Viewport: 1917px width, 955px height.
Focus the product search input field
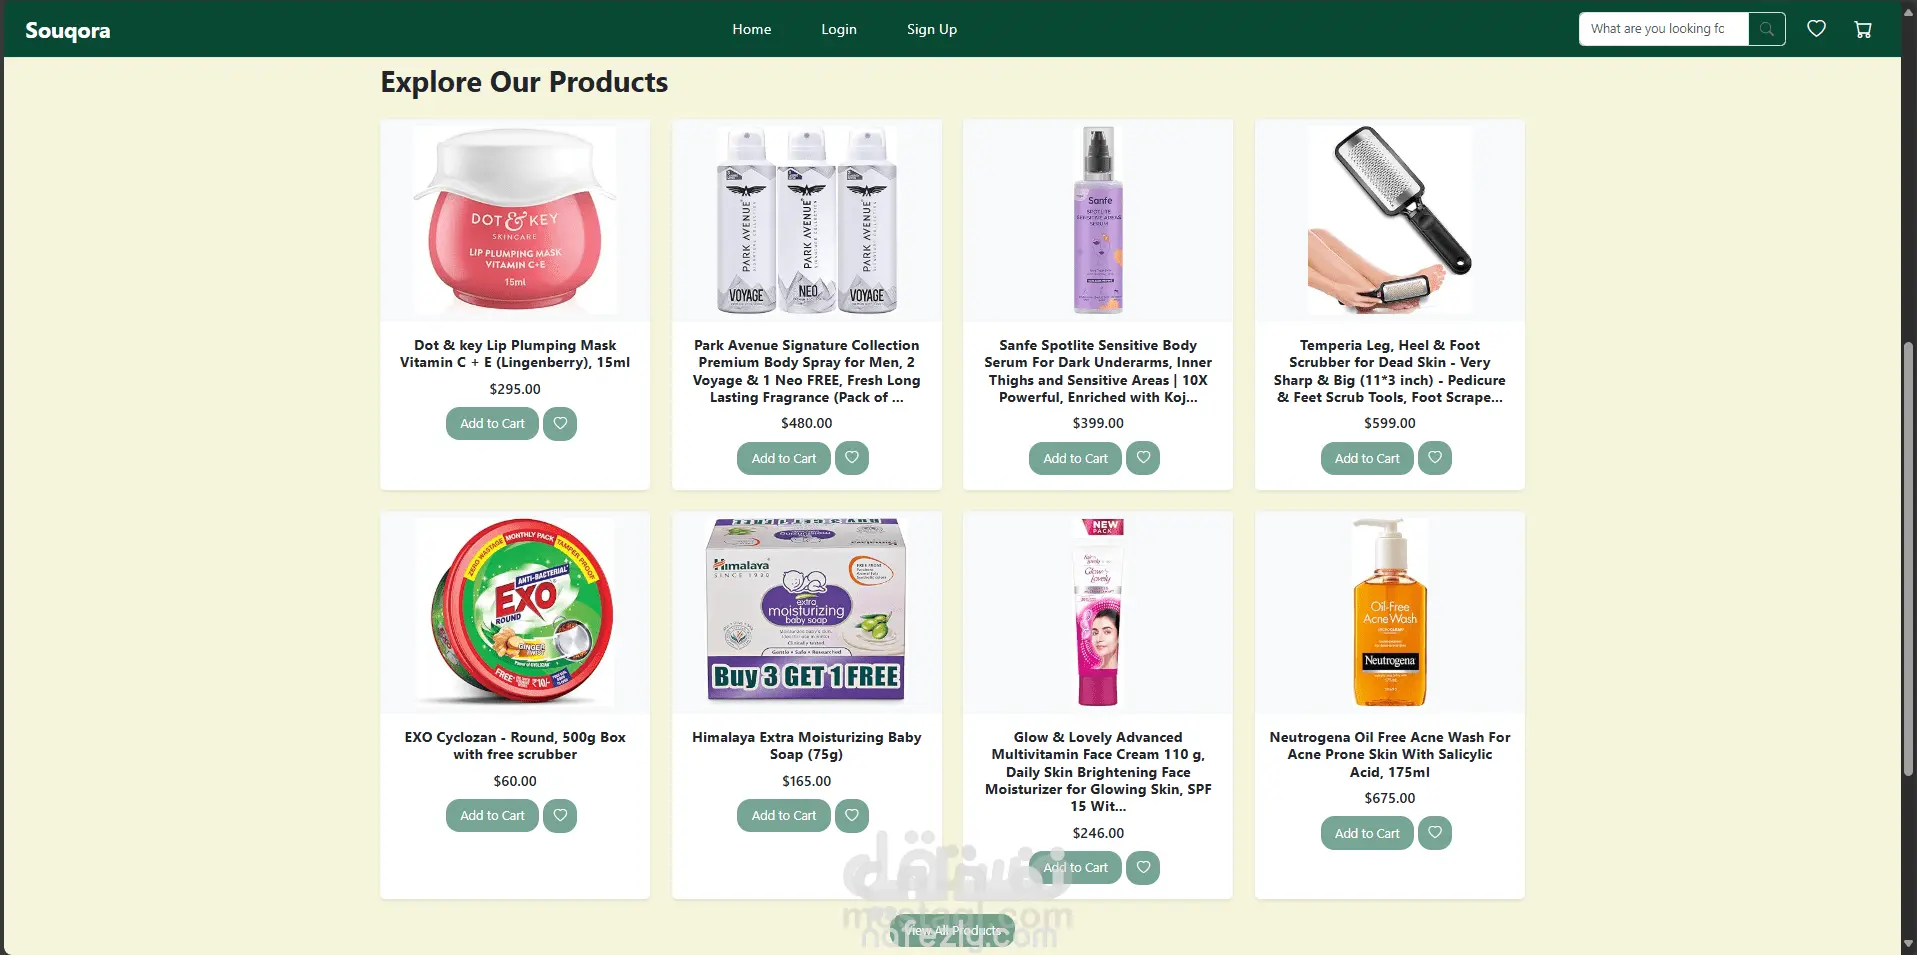tap(1664, 29)
